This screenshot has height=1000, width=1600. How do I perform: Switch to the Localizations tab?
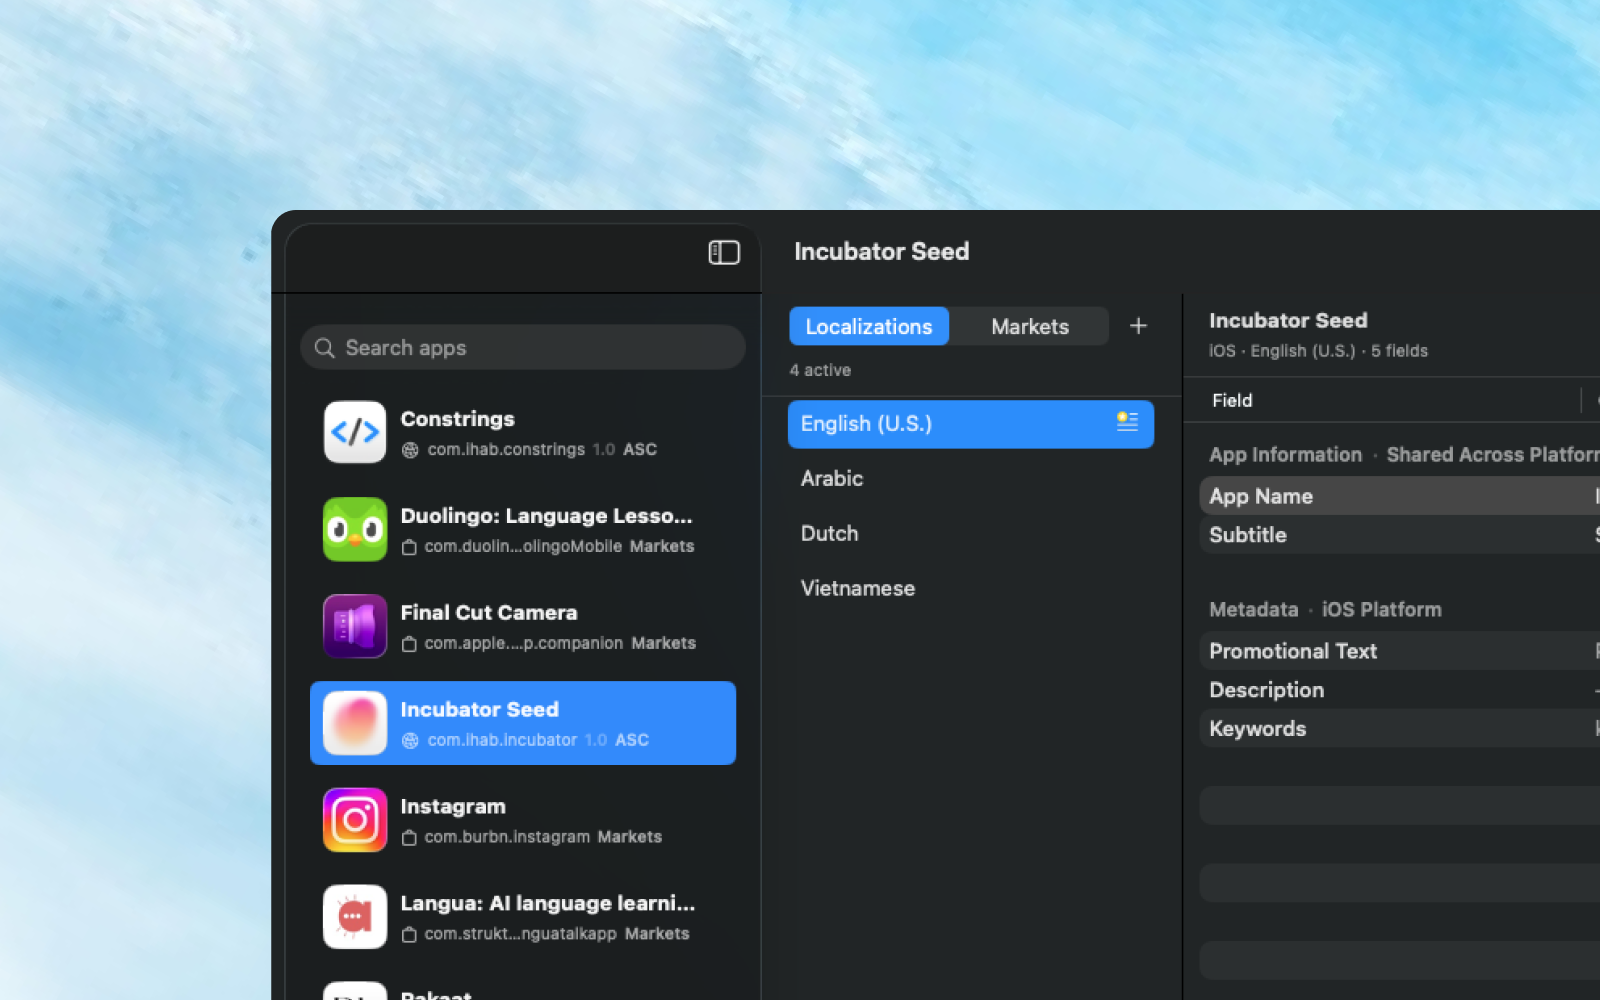(869, 326)
